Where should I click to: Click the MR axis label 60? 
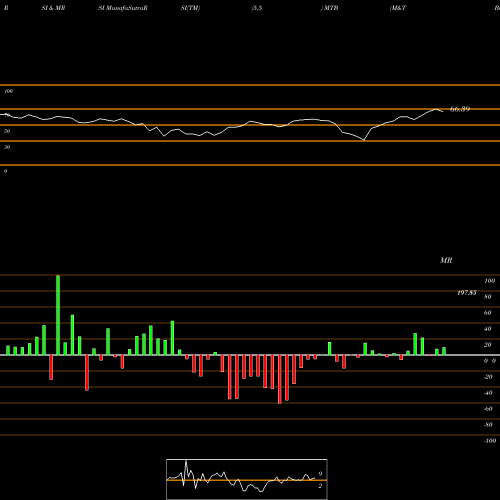[488, 313]
